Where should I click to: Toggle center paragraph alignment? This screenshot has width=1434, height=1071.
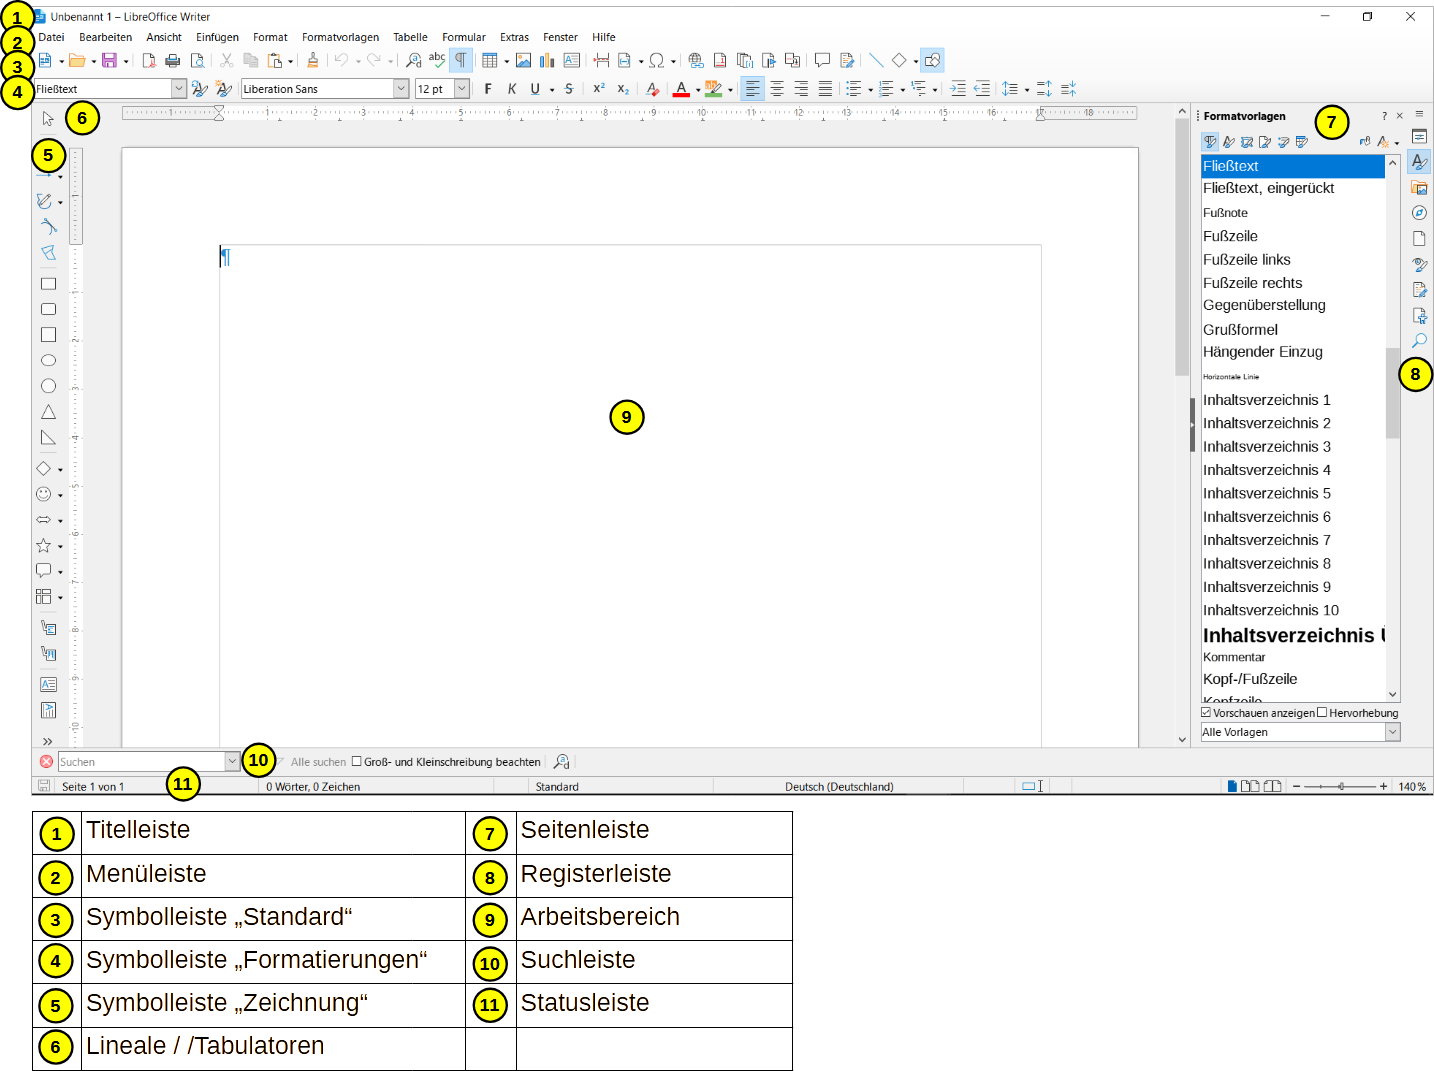tap(777, 89)
